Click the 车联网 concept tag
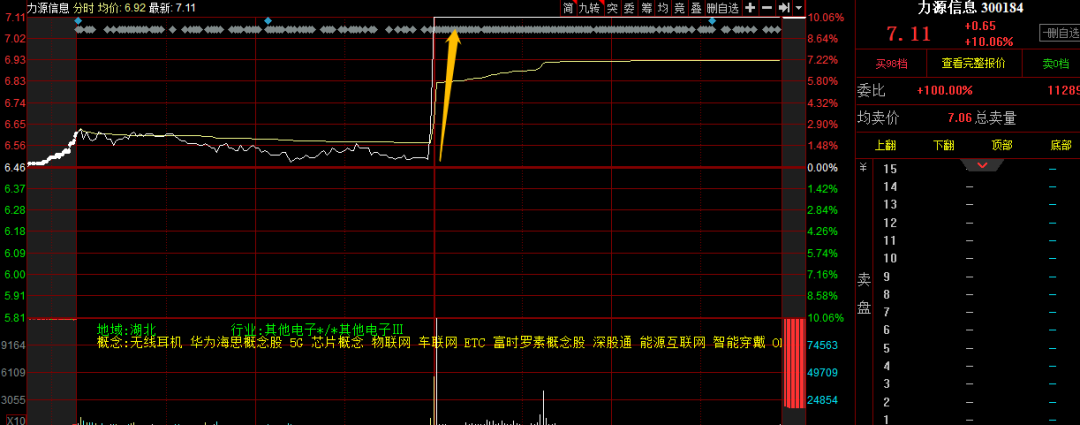 tap(438, 342)
